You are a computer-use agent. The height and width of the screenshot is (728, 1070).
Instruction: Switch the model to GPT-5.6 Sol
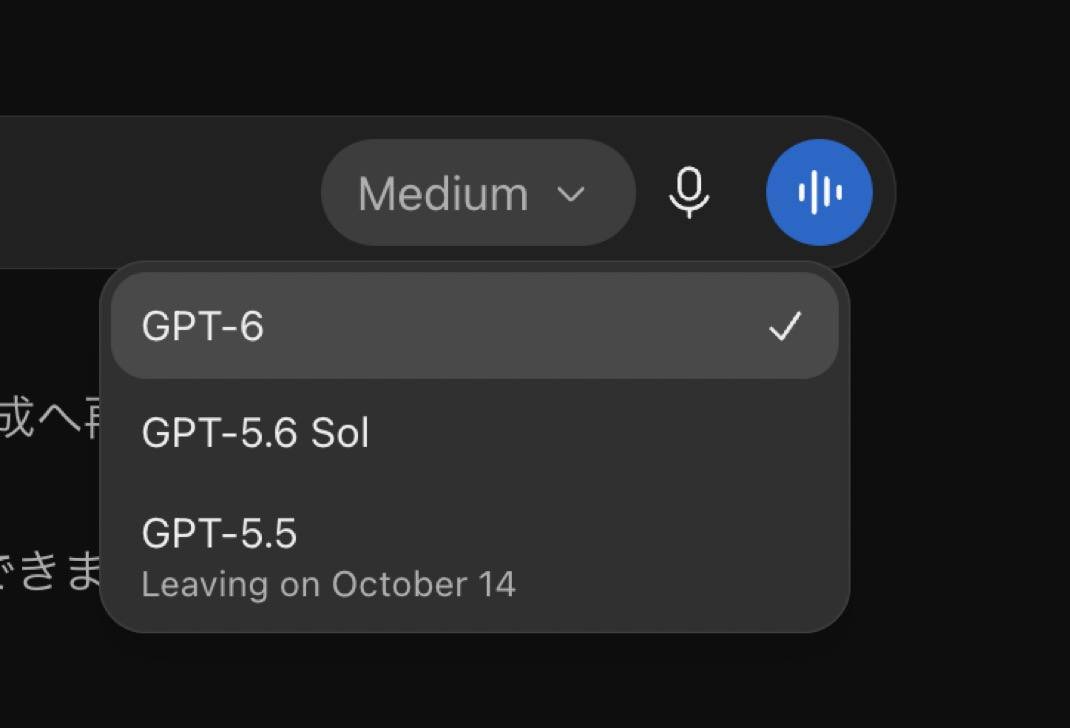474,432
